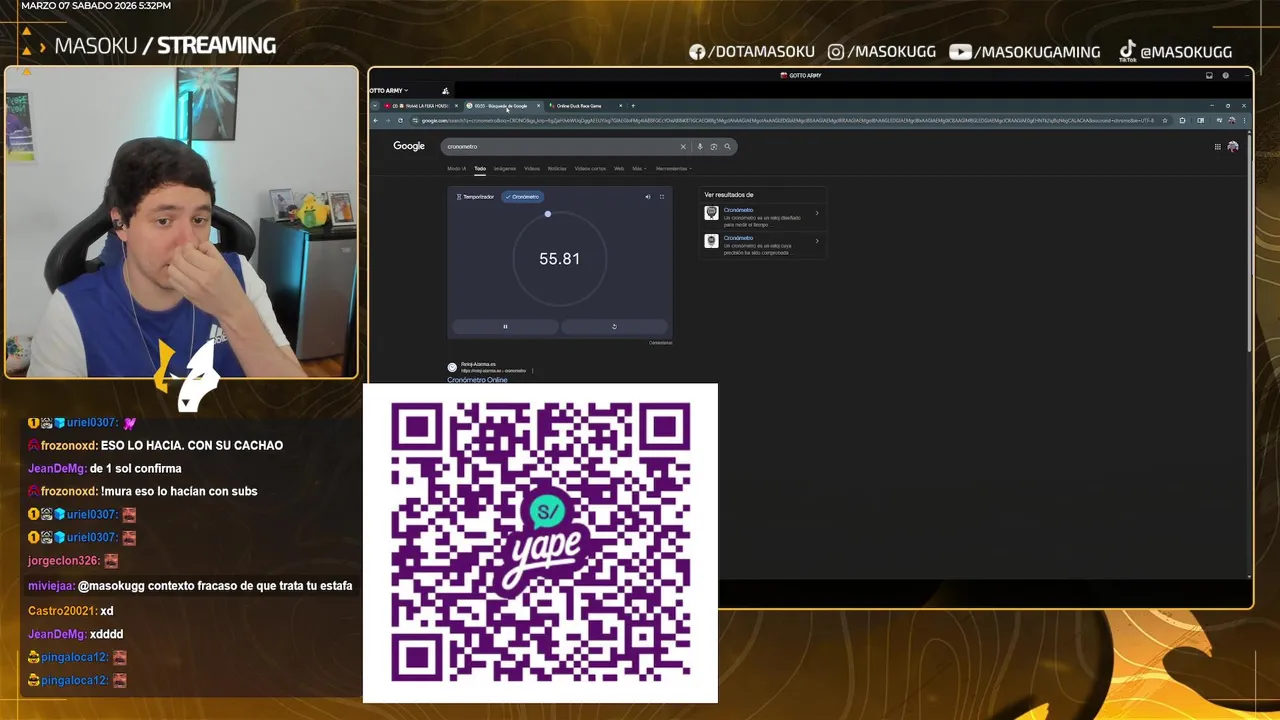Click the stopwatch progress ring dot
Image resolution: width=1280 pixels, height=720 pixels.
tap(547, 214)
